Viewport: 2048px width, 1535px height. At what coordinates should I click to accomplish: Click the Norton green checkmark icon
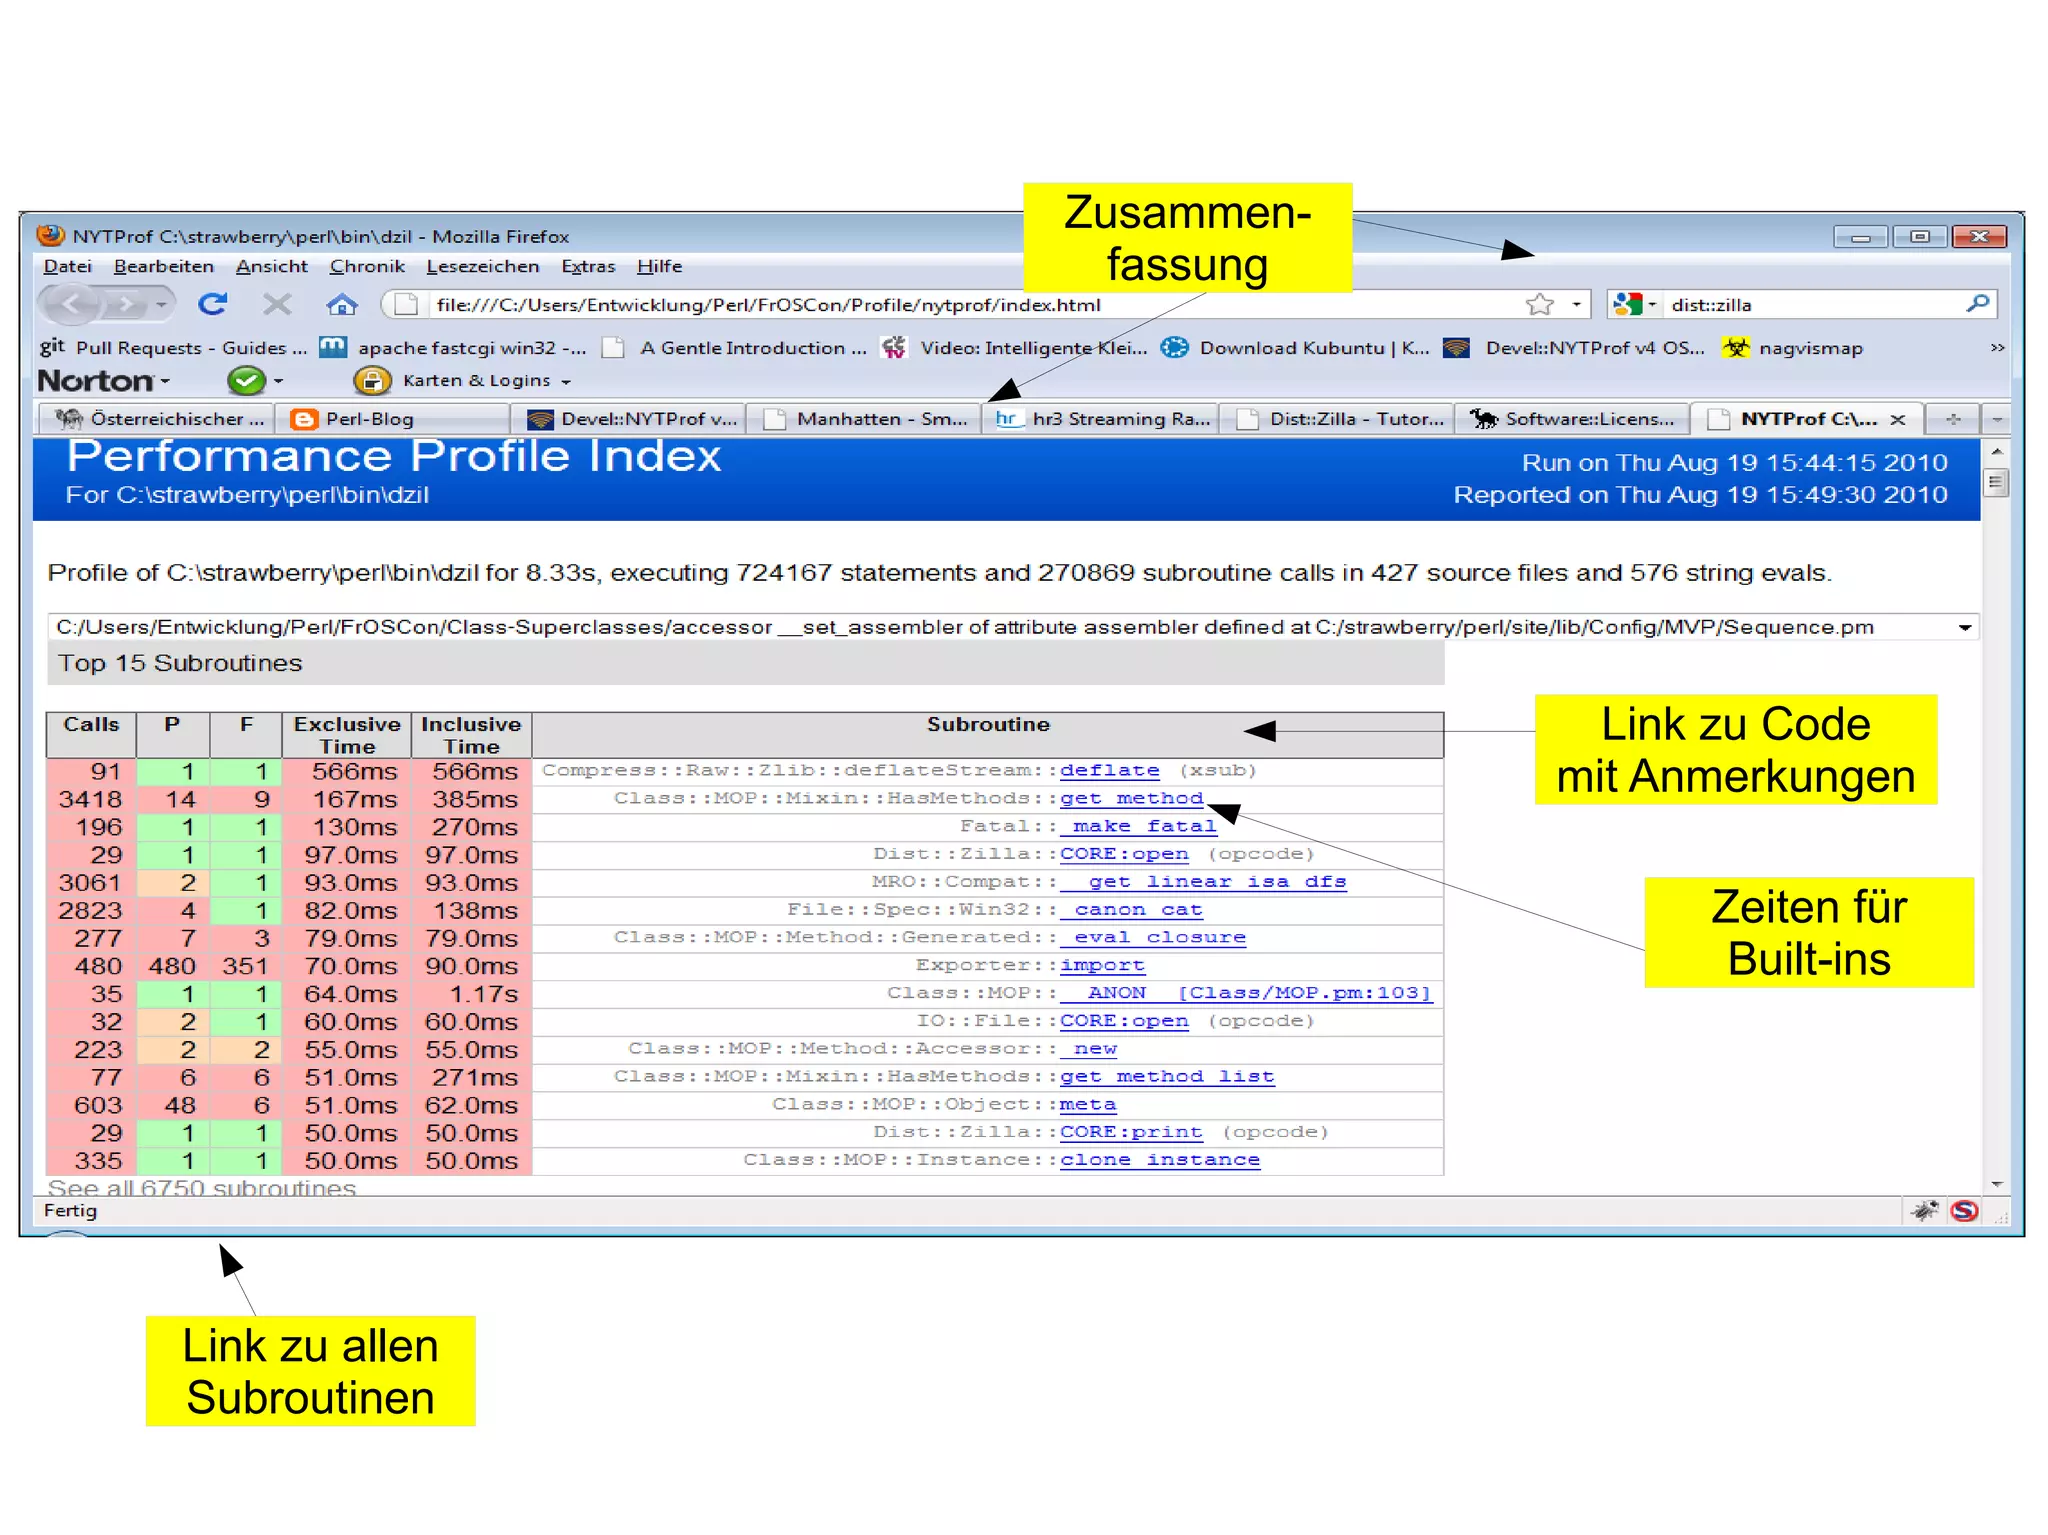point(245,380)
